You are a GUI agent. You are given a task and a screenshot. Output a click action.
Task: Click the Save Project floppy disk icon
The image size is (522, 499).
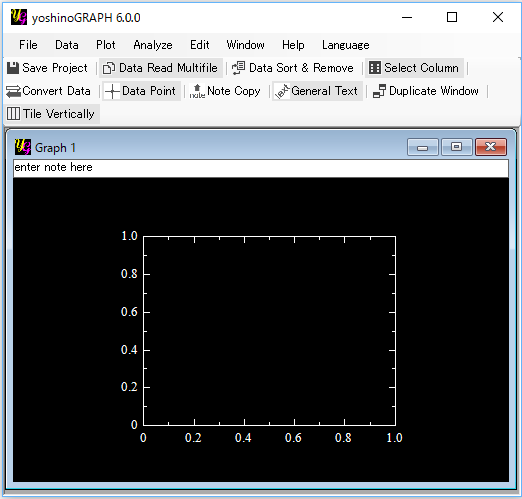[x=13, y=68]
